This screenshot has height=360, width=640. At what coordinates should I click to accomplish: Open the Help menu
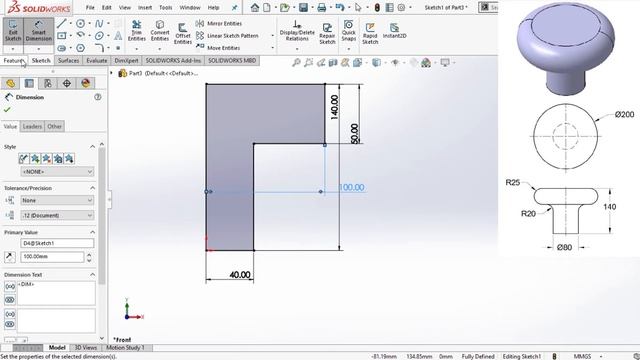click(x=213, y=7)
